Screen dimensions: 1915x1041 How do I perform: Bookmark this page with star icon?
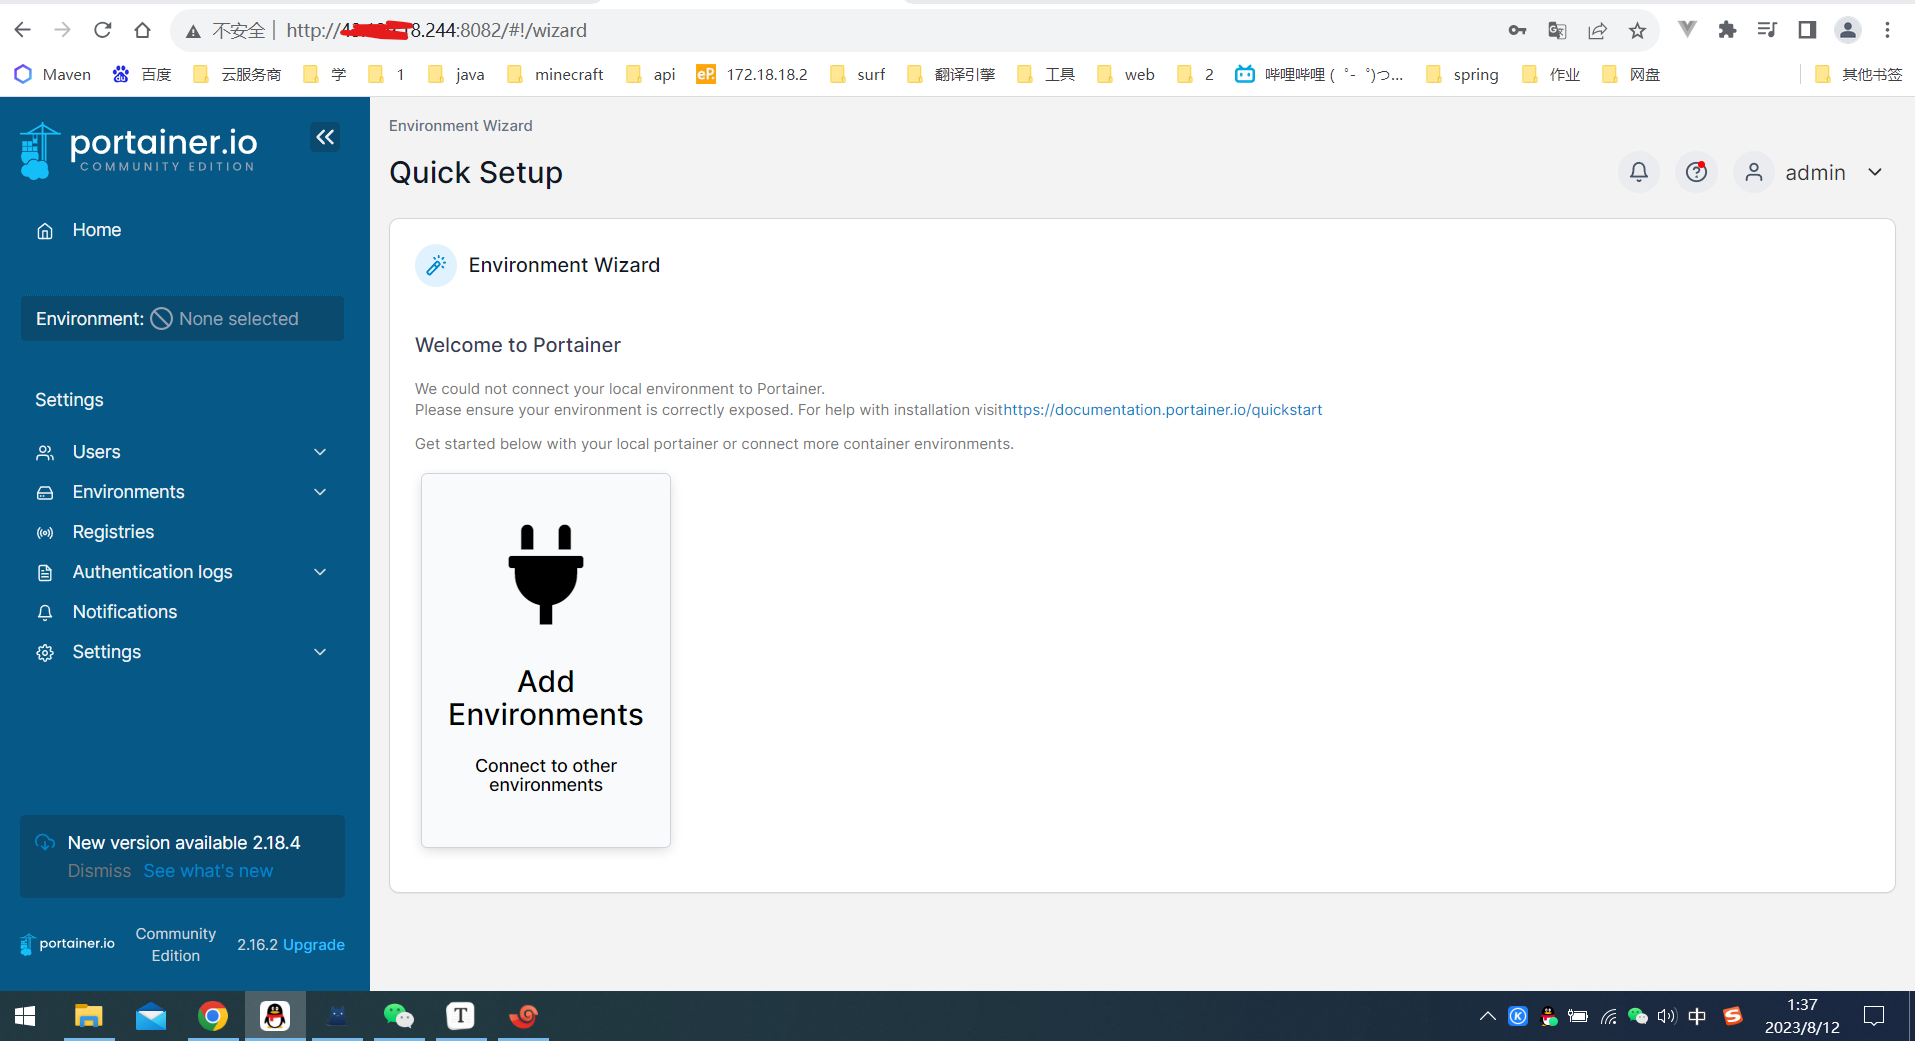[1637, 30]
